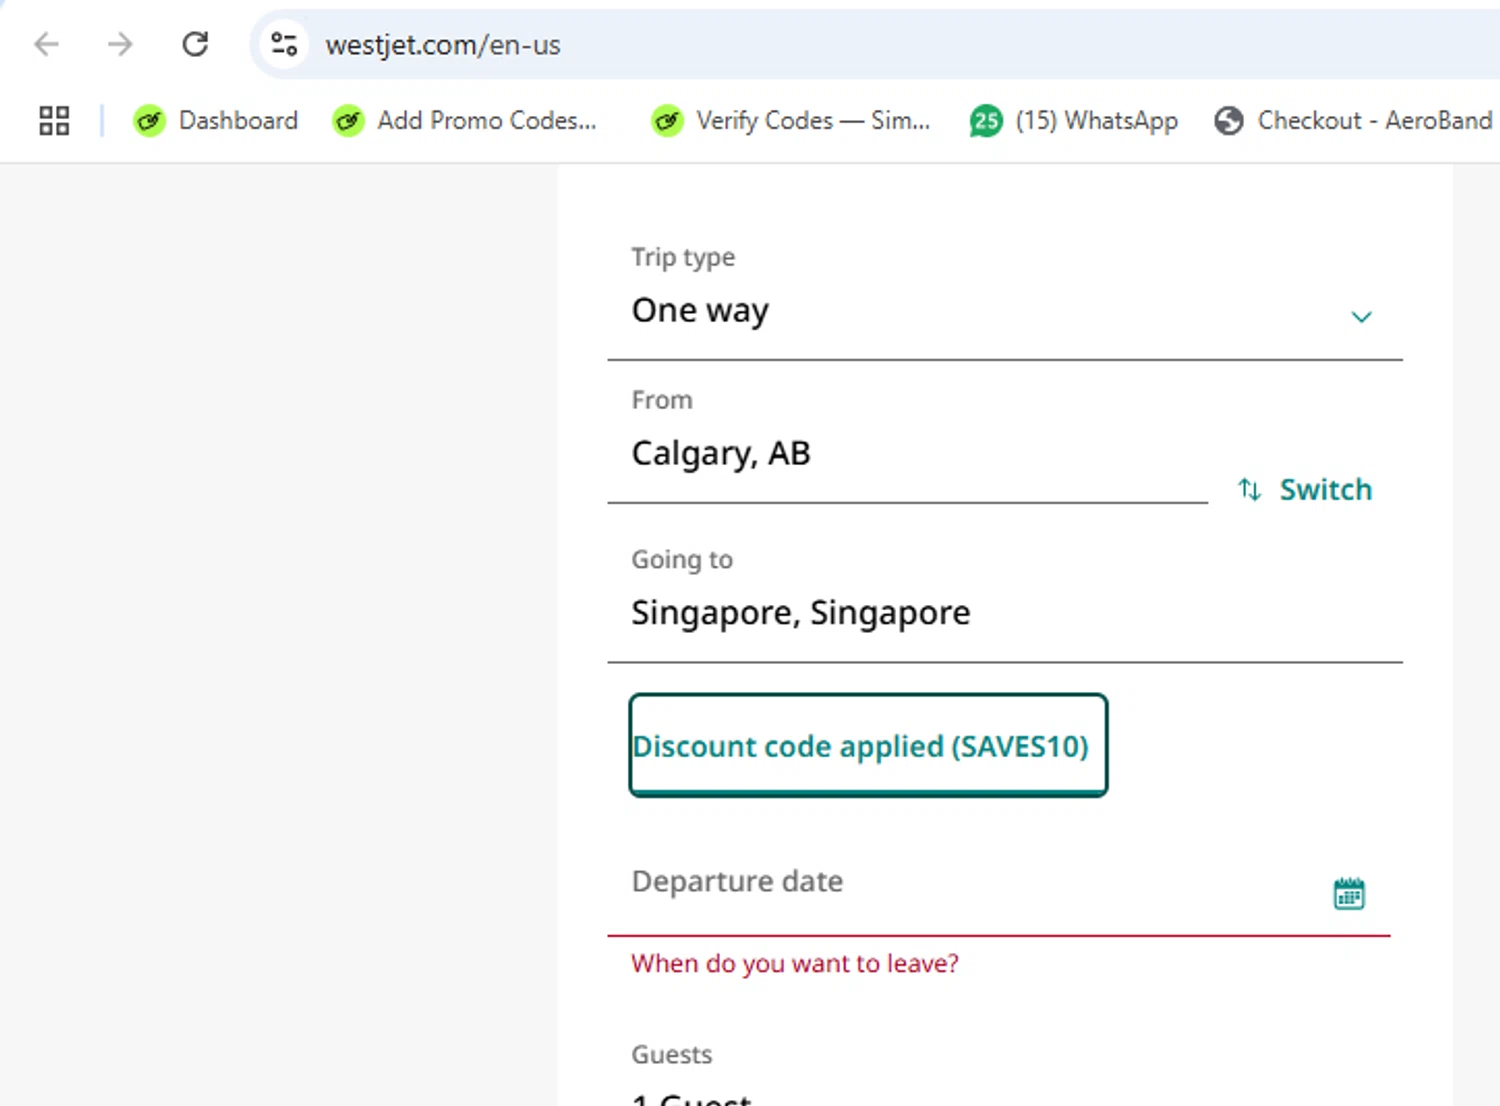The image size is (1500, 1106).
Task: Click the Switch text link
Action: point(1326,489)
